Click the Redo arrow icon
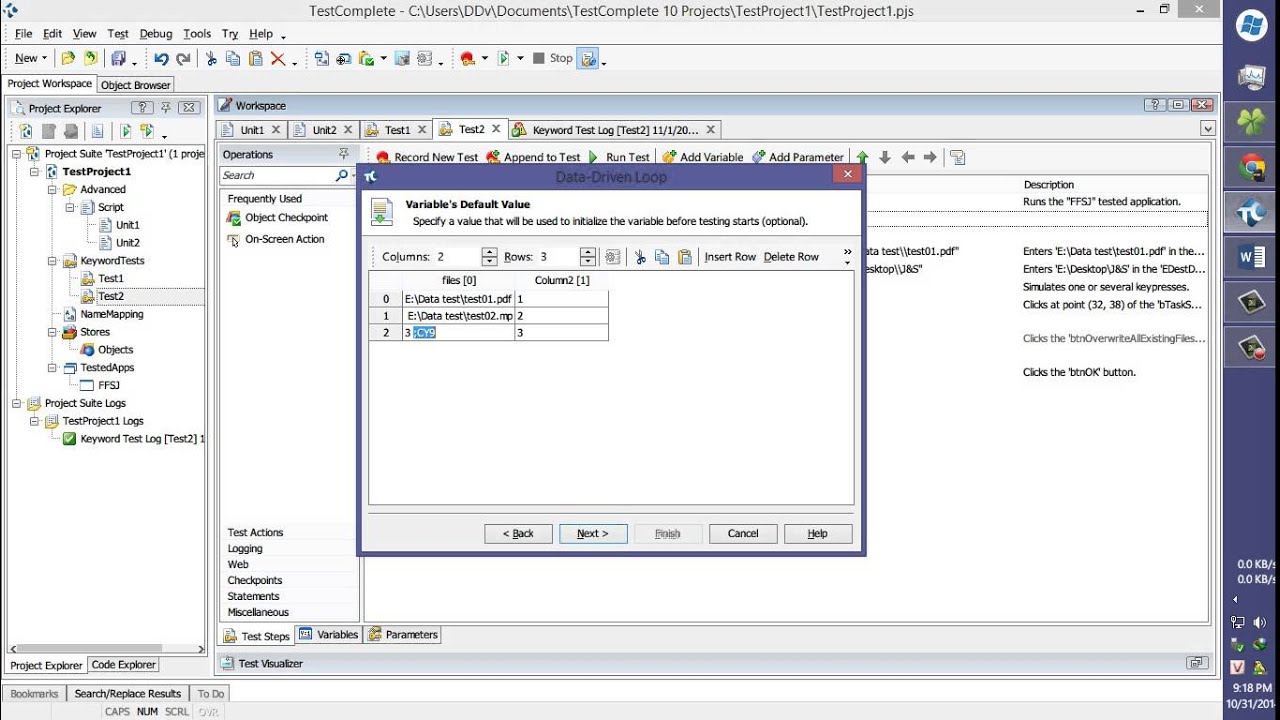 tap(183, 59)
